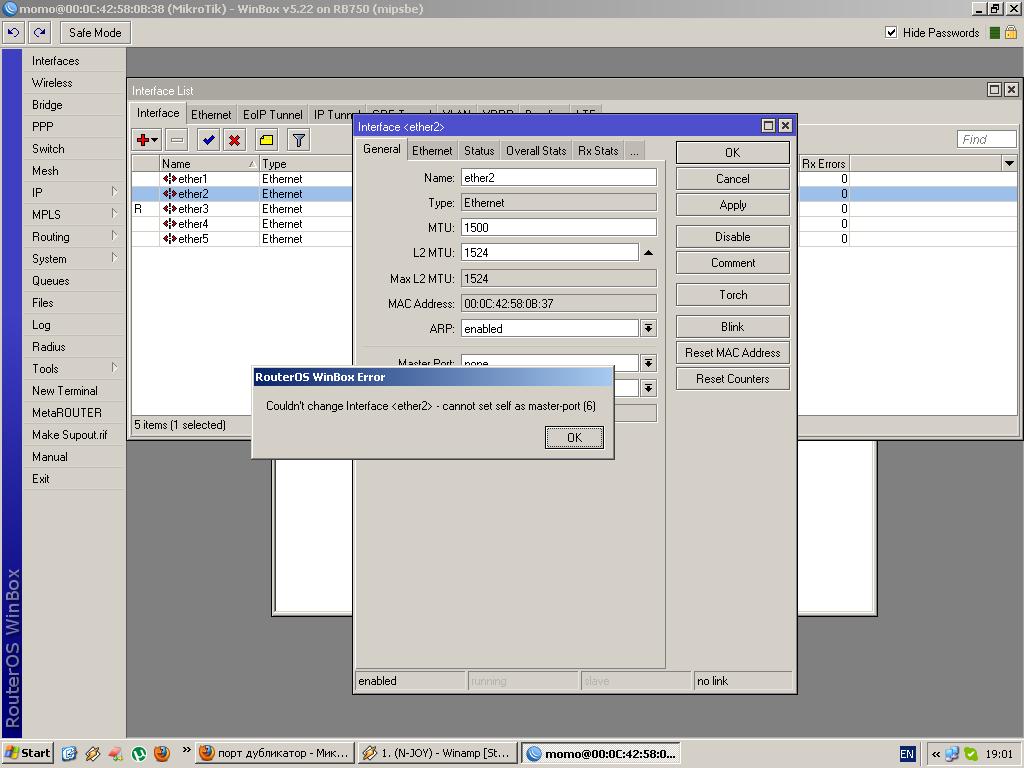Toggle Safe Mode button
The image size is (1024, 768).
click(x=95, y=32)
